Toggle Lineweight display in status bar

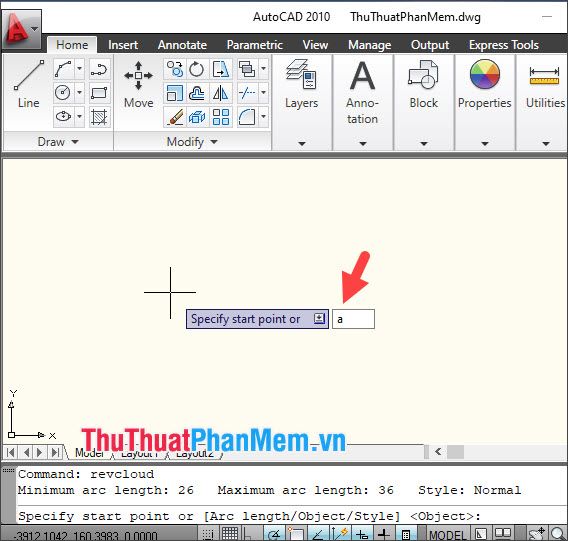coord(384,534)
